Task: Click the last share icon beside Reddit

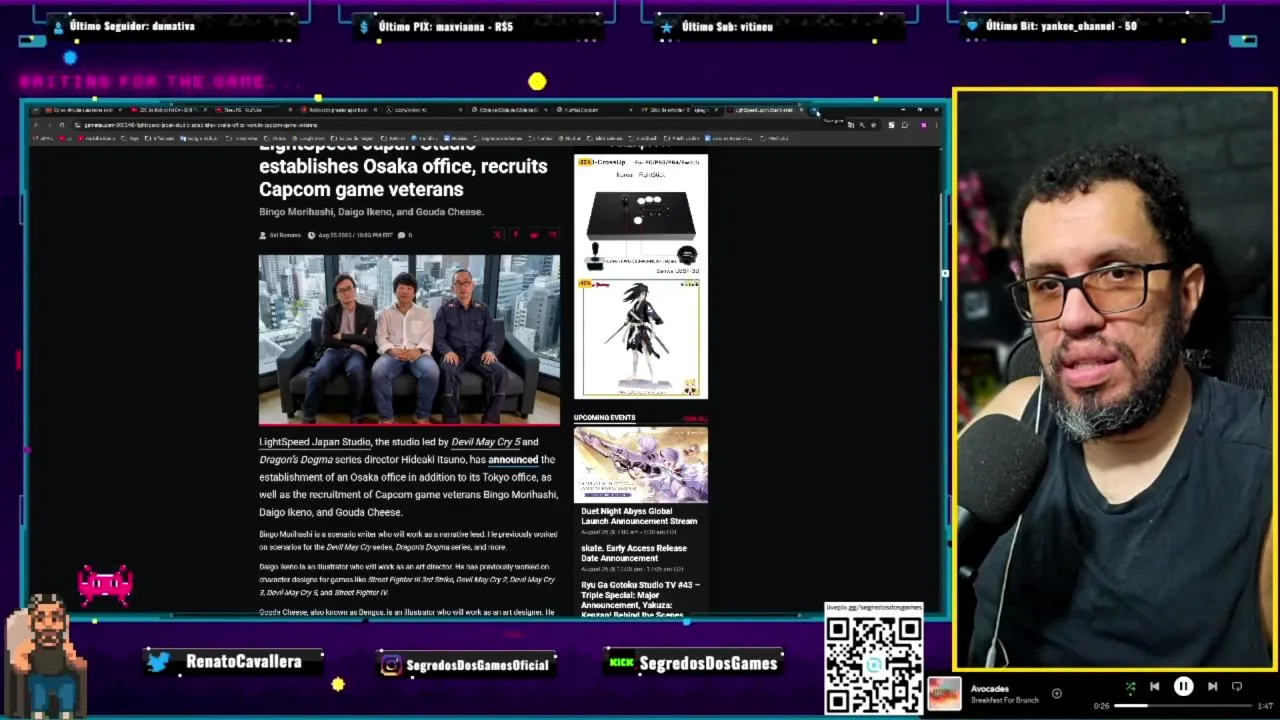Action: coord(552,235)
